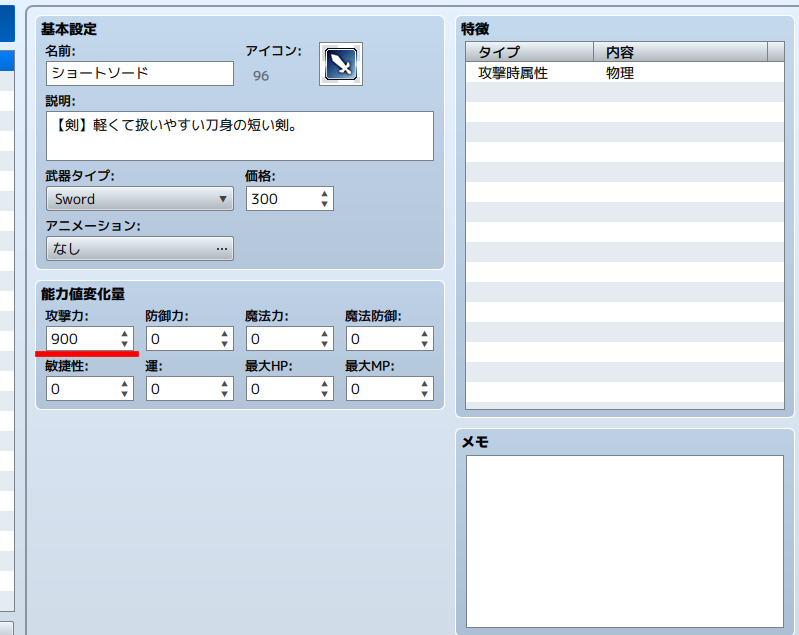Click the タイプ column header
Screen dimensions: 799x635
coord(529,52)
